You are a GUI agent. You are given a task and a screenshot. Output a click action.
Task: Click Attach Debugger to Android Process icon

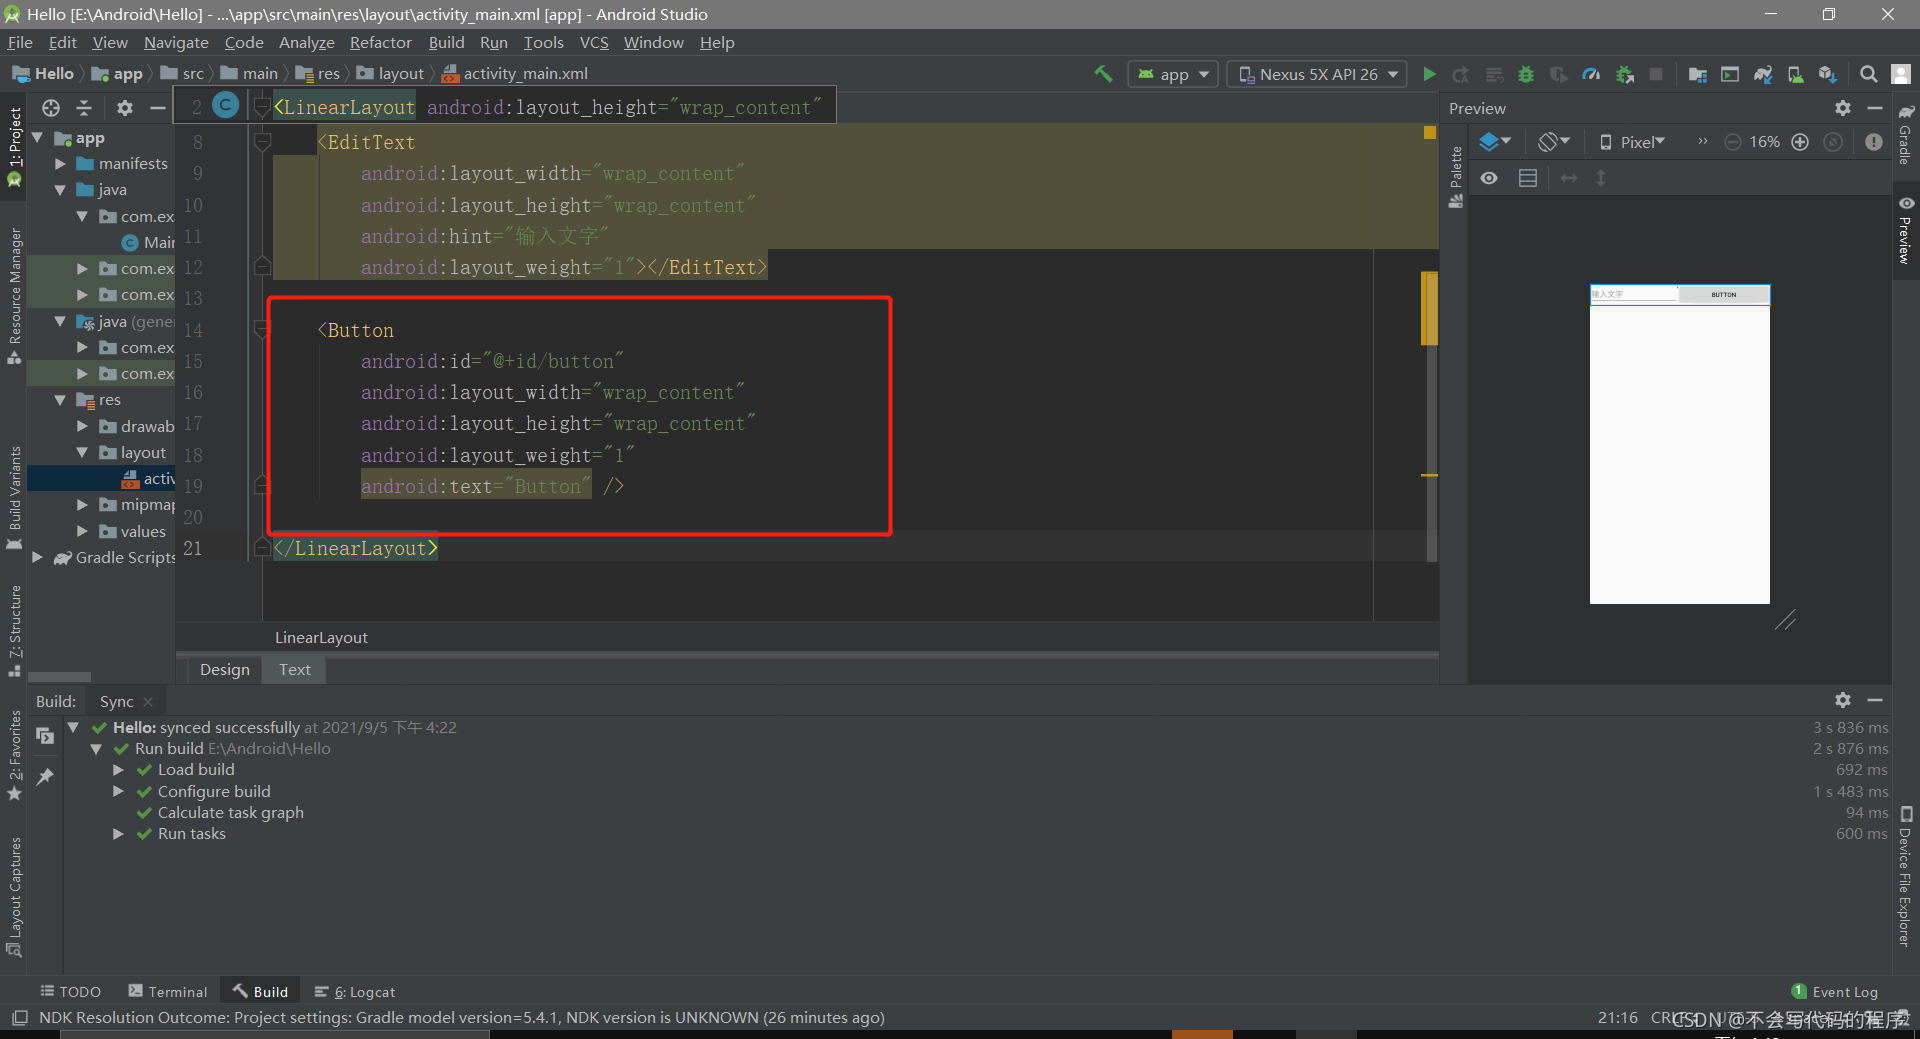coord(1625,74)
